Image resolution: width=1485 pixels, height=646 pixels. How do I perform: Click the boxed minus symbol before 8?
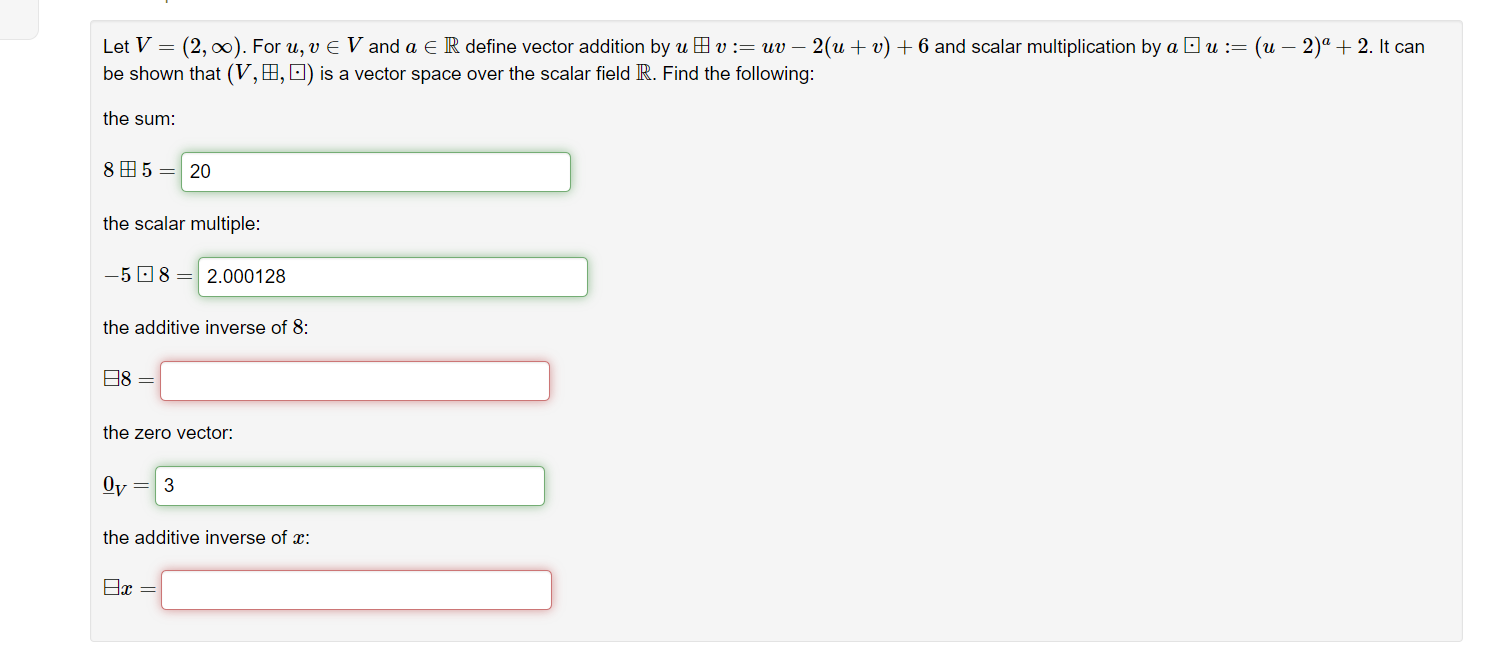111,379
